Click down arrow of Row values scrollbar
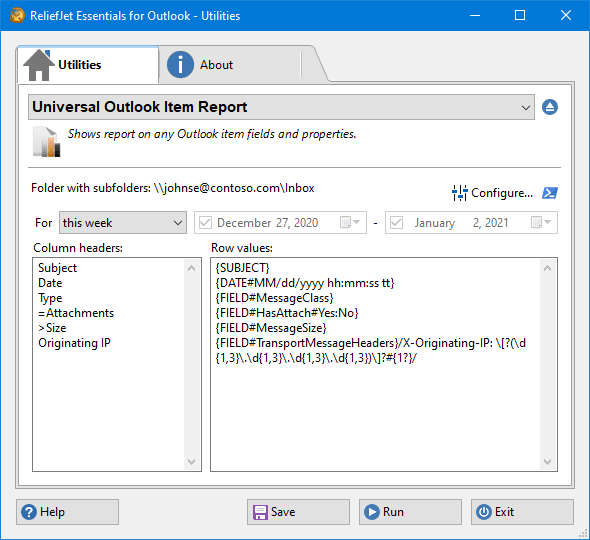 click(547, 462)
